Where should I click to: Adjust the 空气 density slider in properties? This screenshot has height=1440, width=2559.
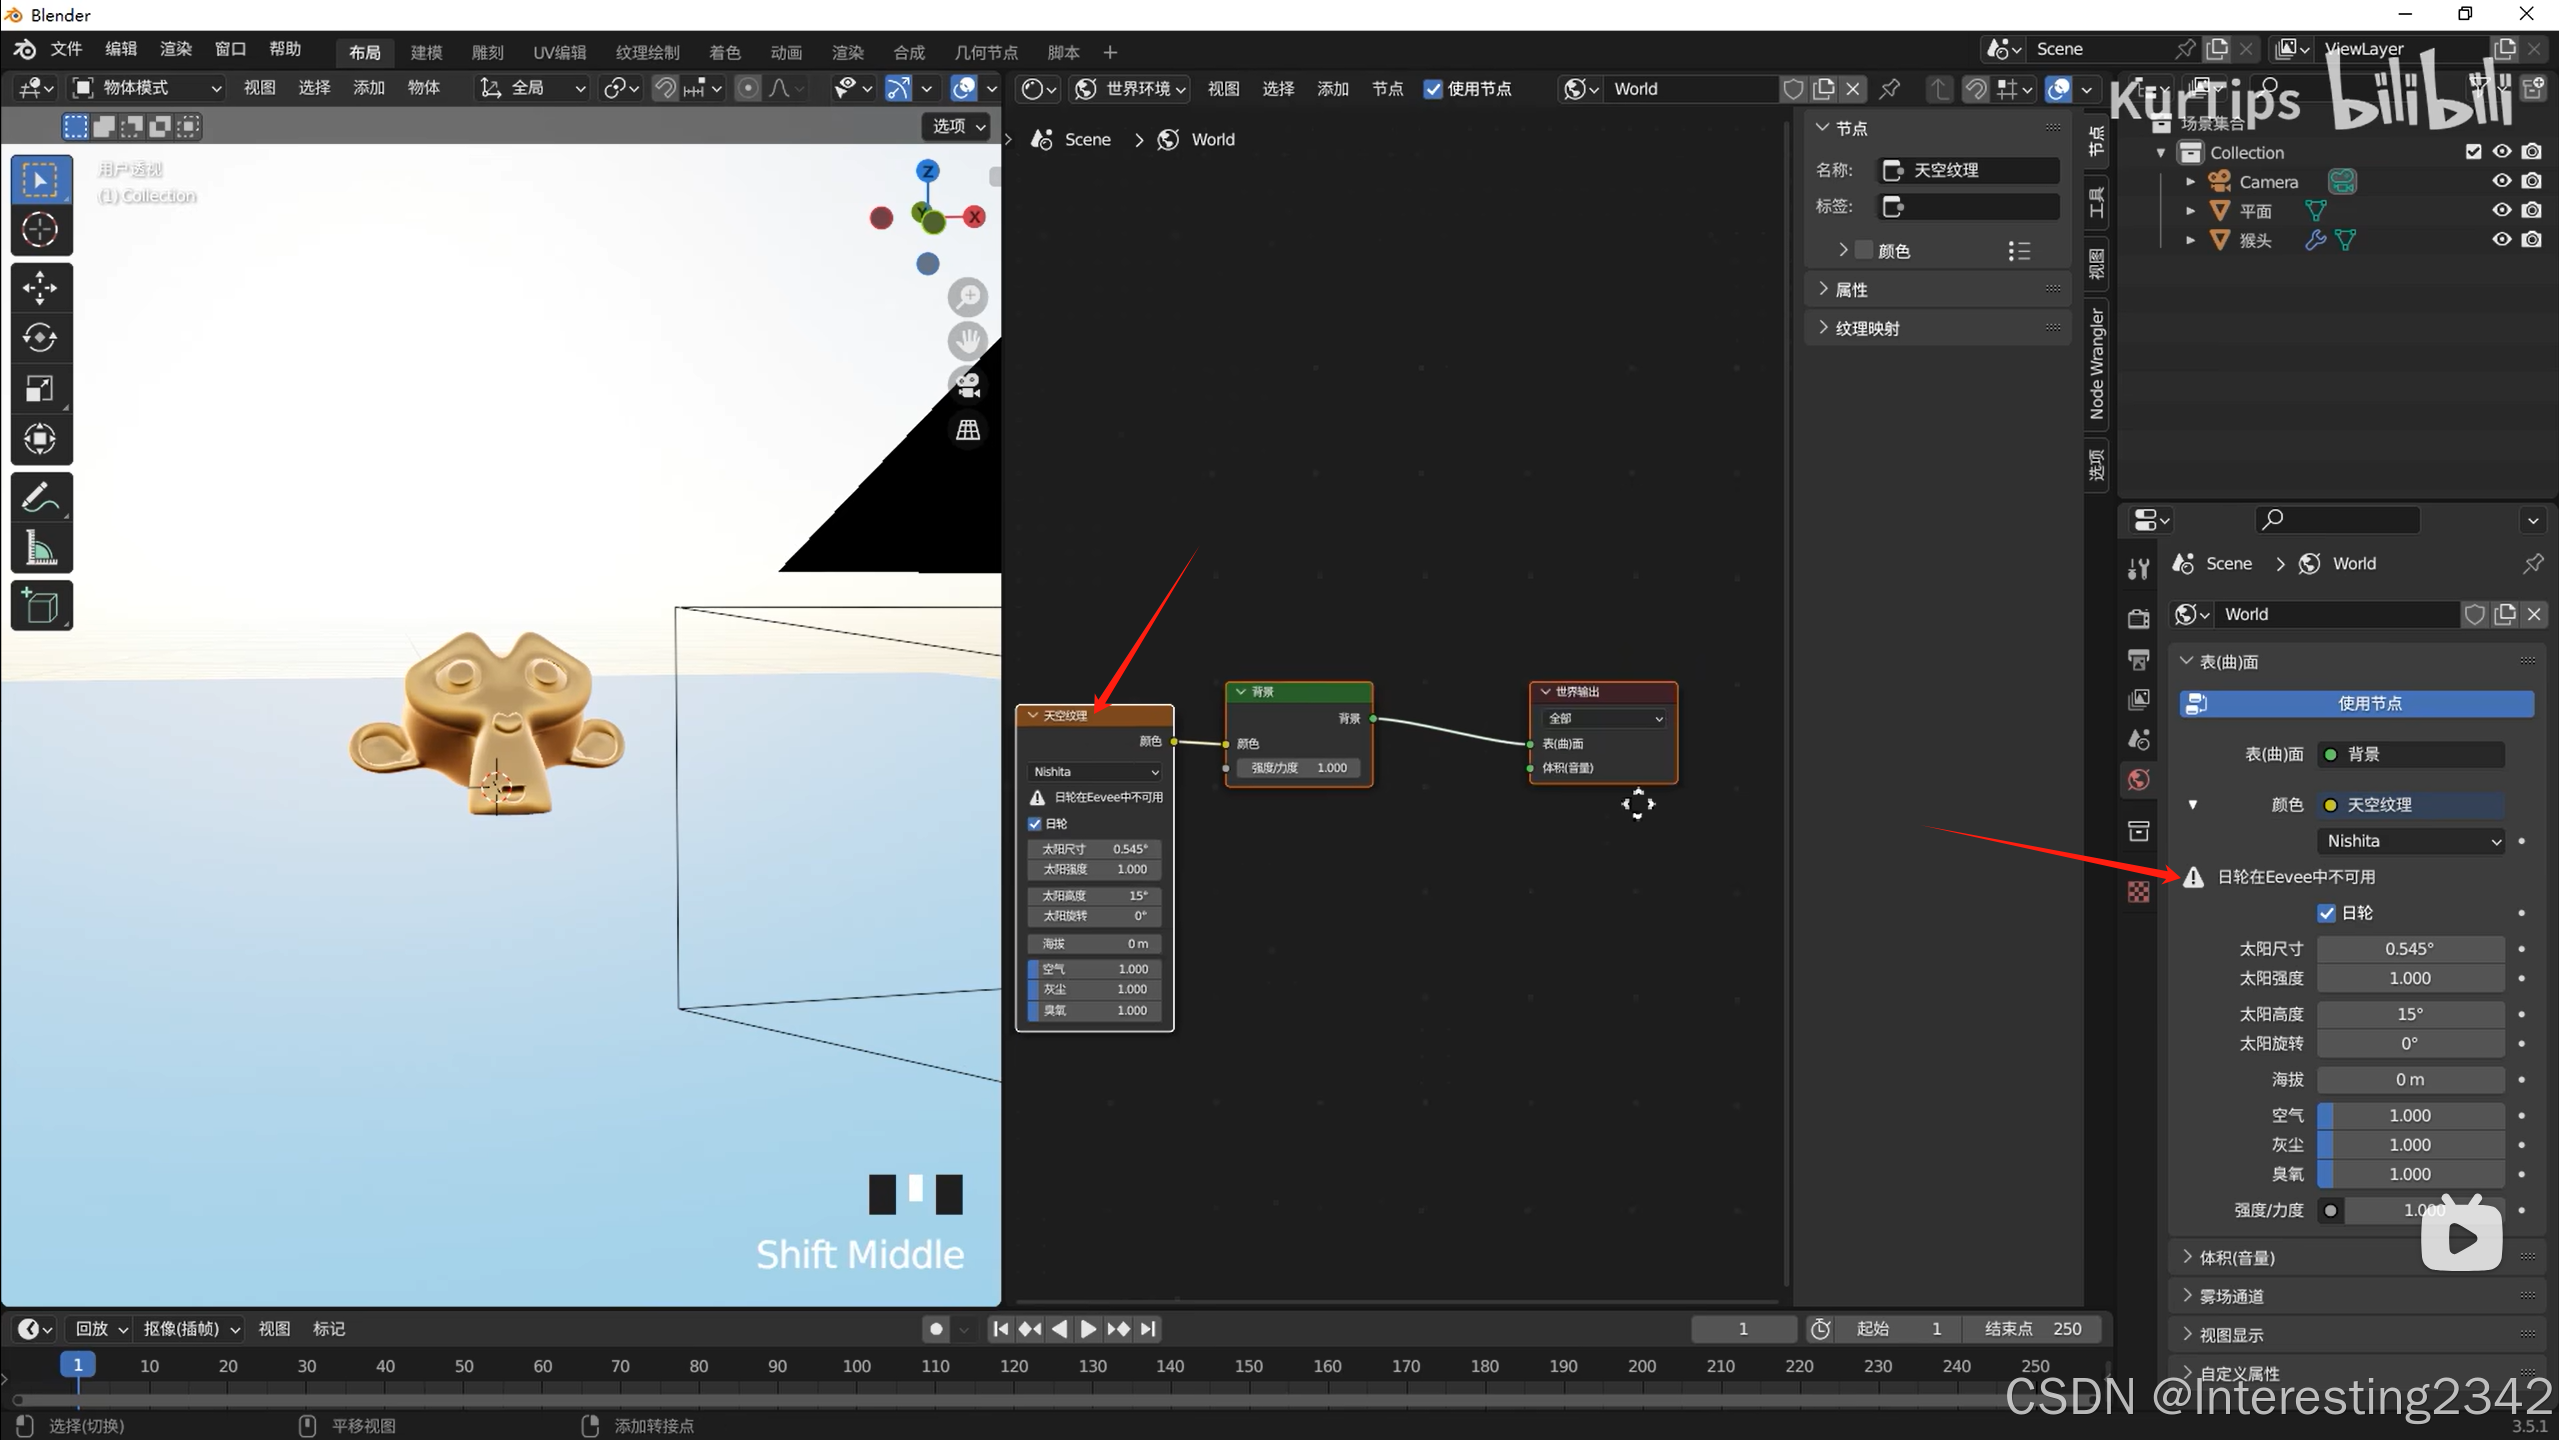tap(2410, 1115)
